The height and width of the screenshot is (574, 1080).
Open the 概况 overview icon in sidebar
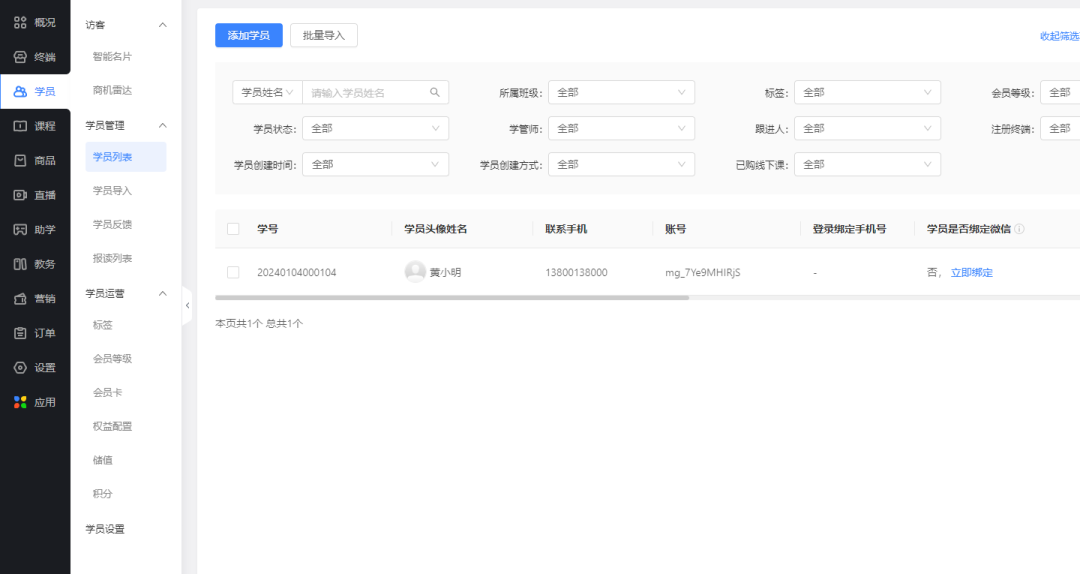20,23
